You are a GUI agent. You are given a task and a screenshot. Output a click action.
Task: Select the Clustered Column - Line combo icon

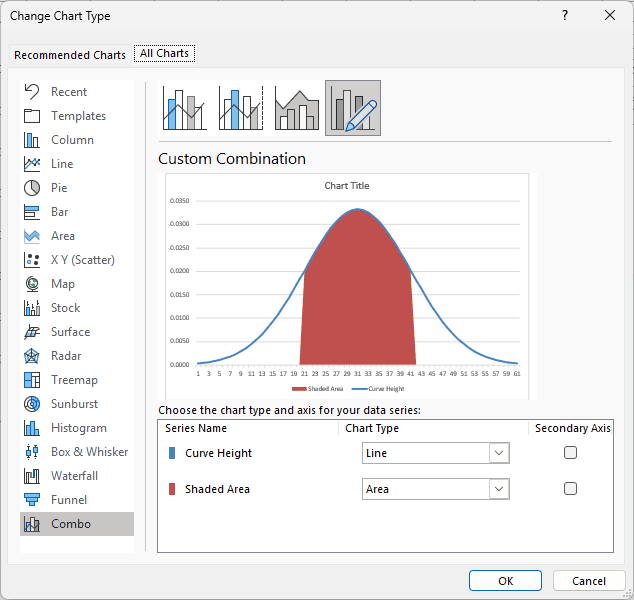click(x=185, y=108)
